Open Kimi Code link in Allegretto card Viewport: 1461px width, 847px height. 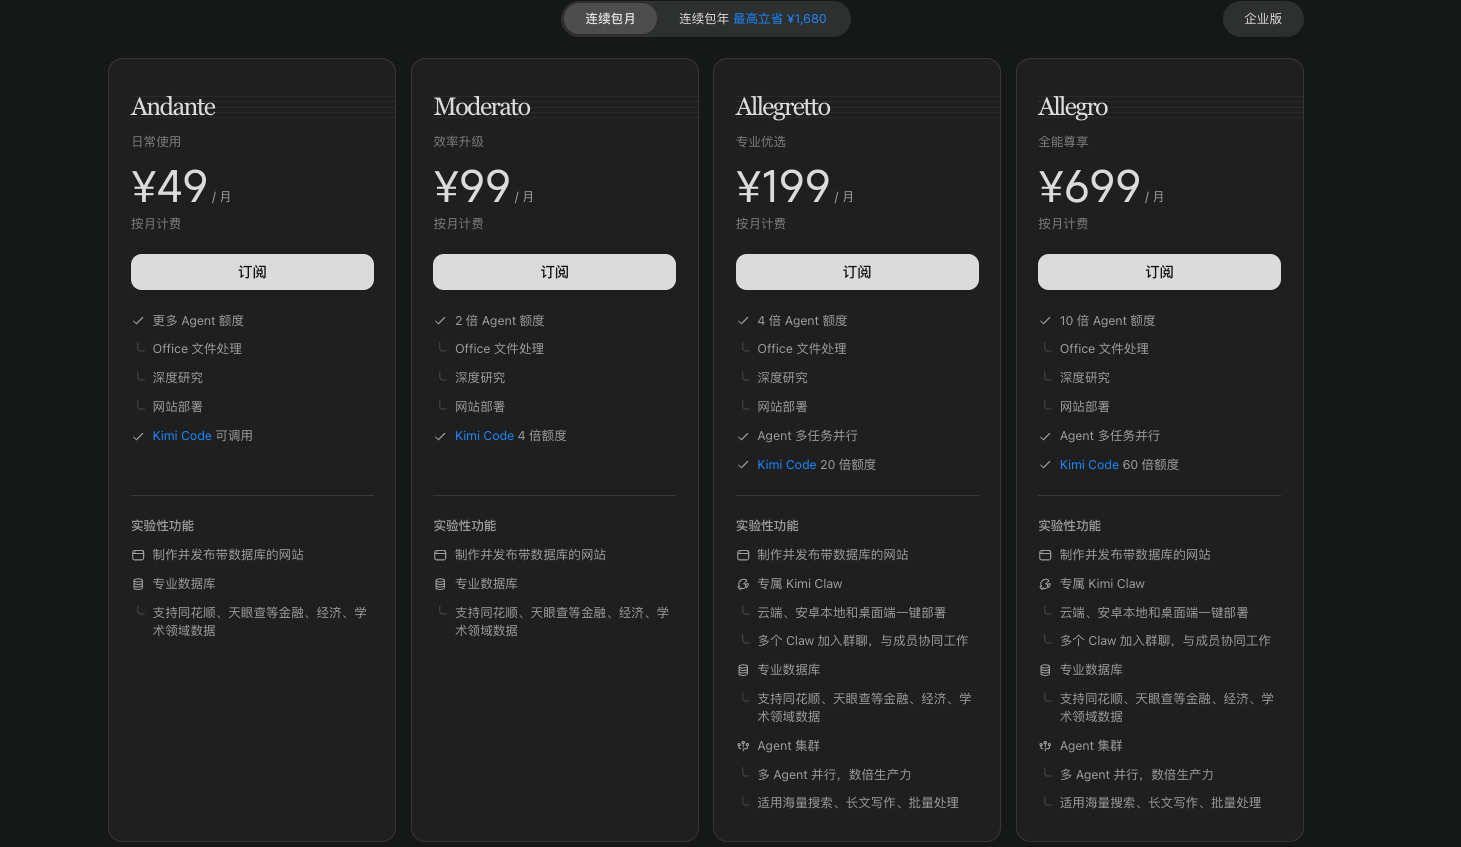pyautogui.click(x=787, y=465)
